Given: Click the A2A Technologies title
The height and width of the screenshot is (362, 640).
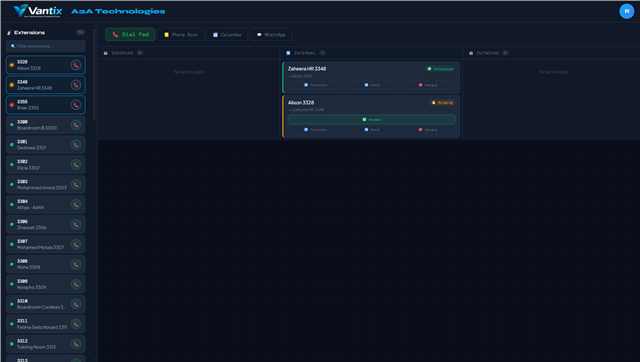Looking at the screenshot, I should pyautogui.click(x=118, y=11).
